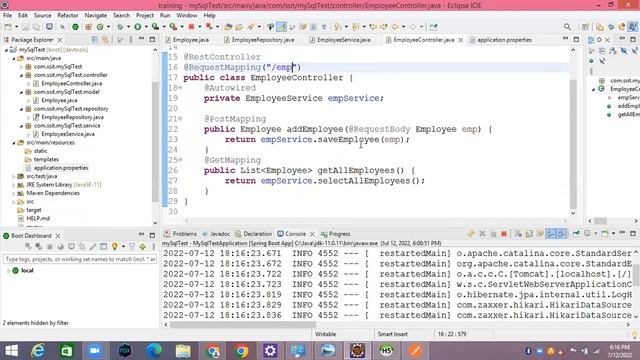
Task: Click the highlighted Toggle Mark Occurrences icon
Action: (x=282, y=27)
